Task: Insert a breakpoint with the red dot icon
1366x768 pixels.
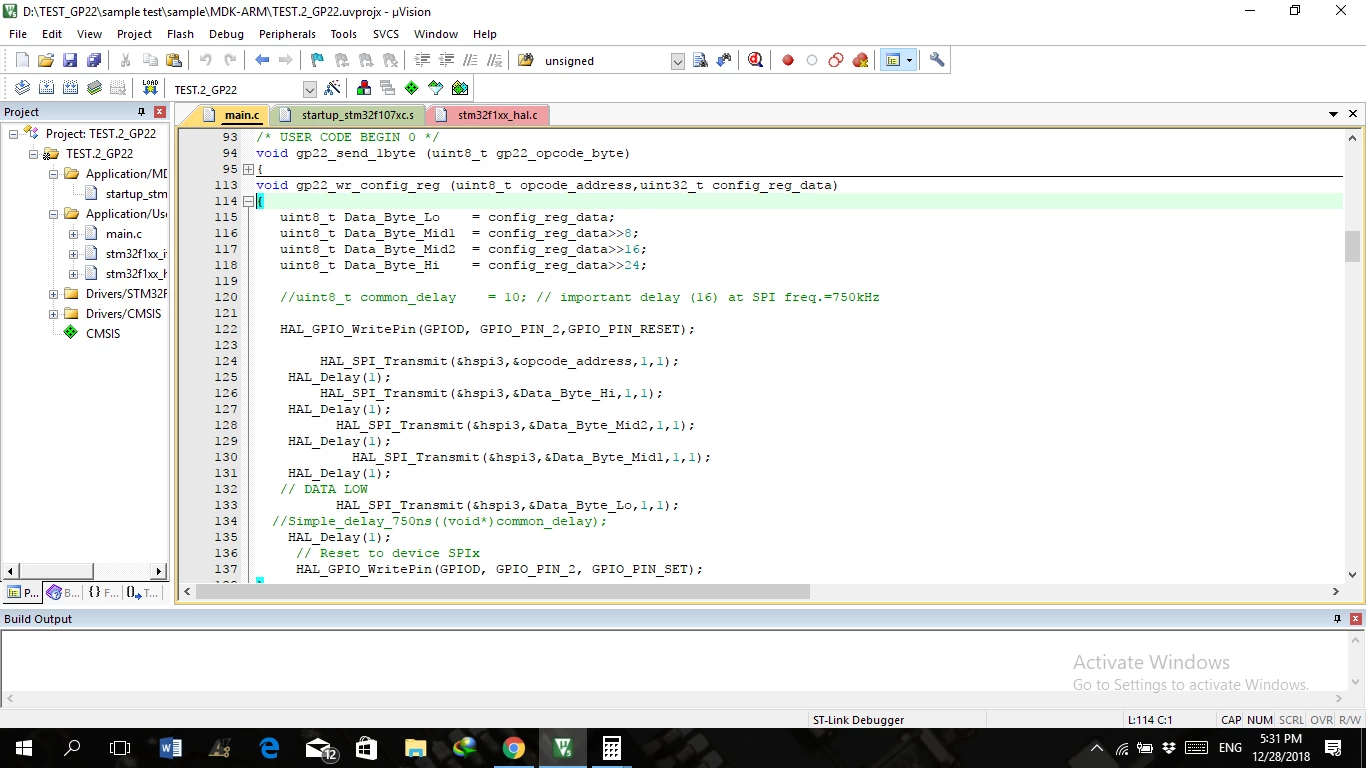Action: (788, 60)
